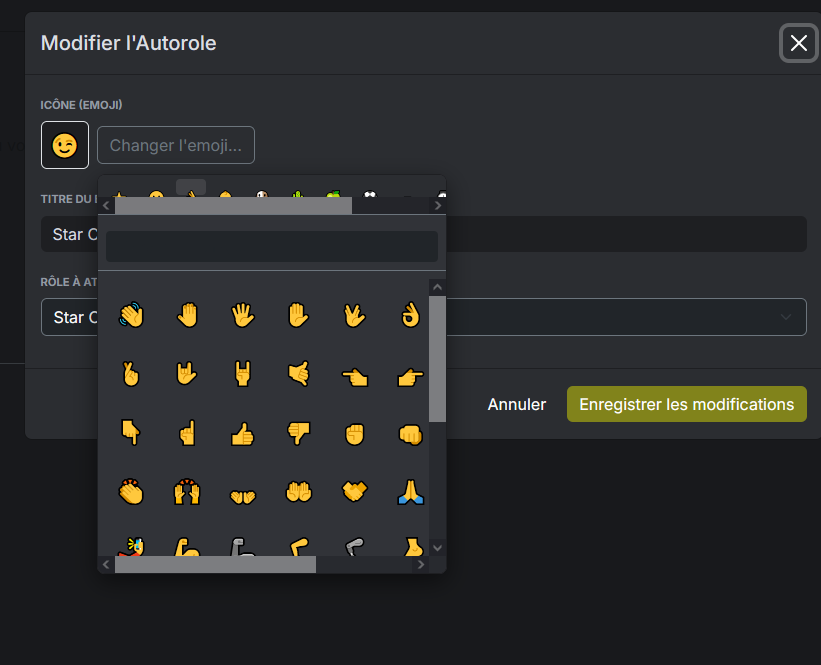The height and width of the screenshot is (665, 821).
Task: Close the Modifier l'Autorole dialog
Action: [798, 43]
